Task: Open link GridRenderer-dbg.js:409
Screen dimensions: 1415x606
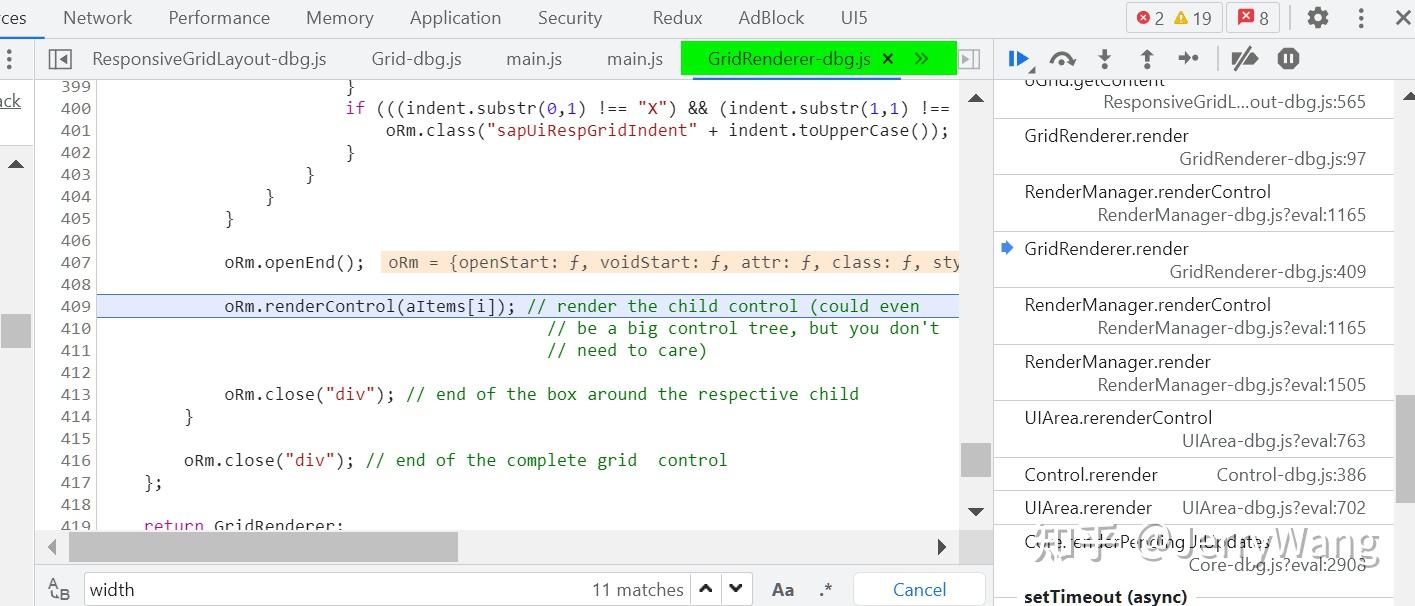Action: pos(1267,271)
